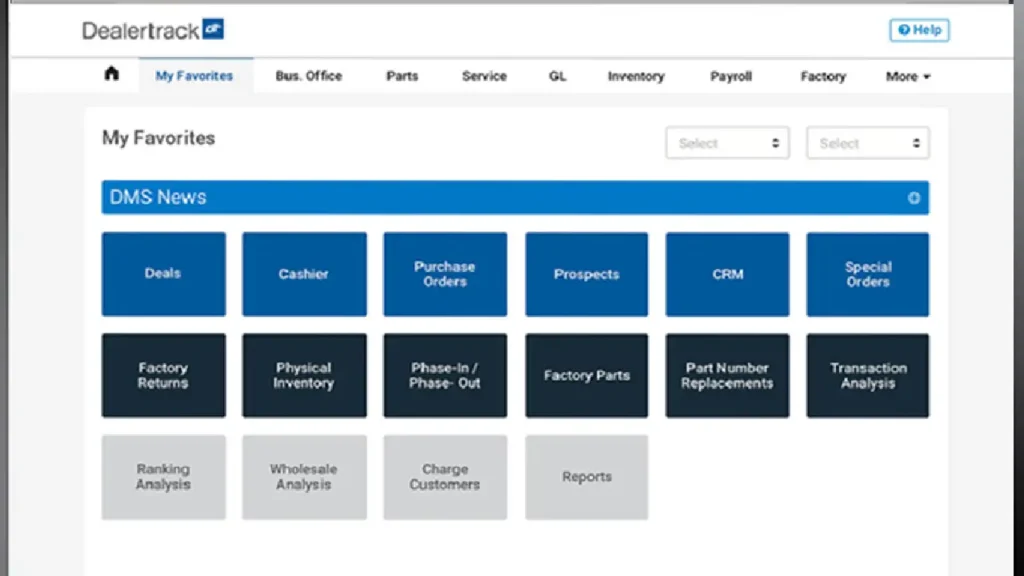Switch to the Parts tab
Screen dimensions: 1024x576
point(402,76)
